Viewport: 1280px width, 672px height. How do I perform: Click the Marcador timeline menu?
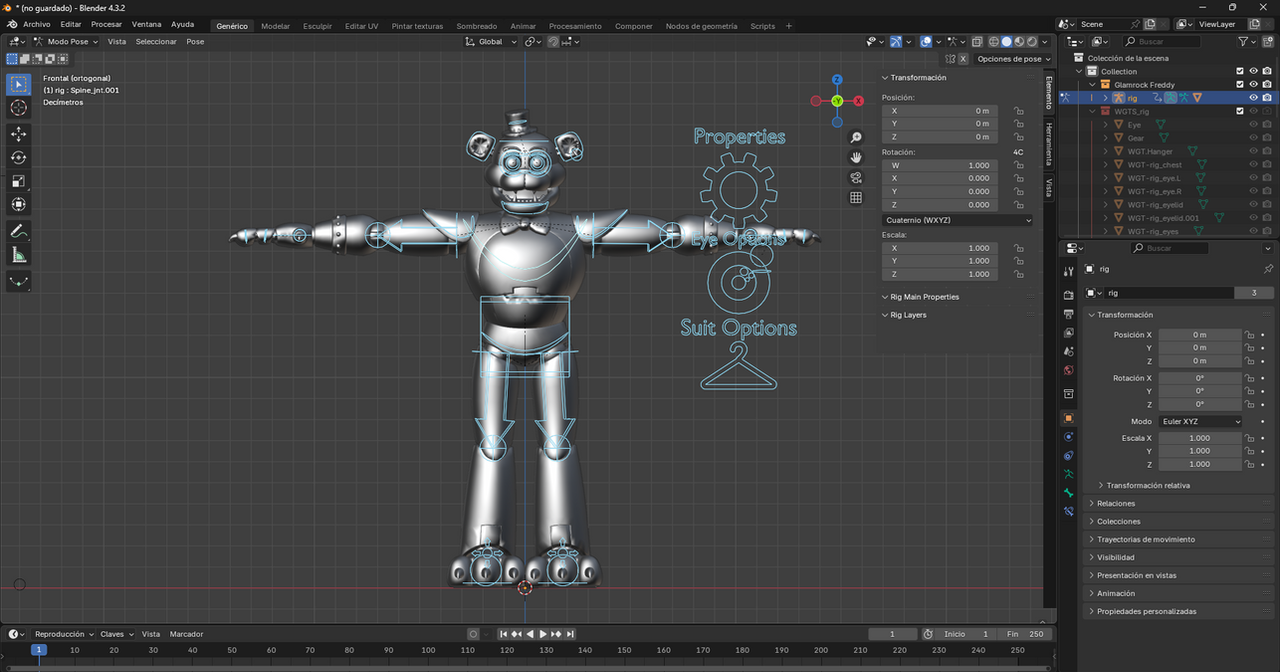point(186,634)
